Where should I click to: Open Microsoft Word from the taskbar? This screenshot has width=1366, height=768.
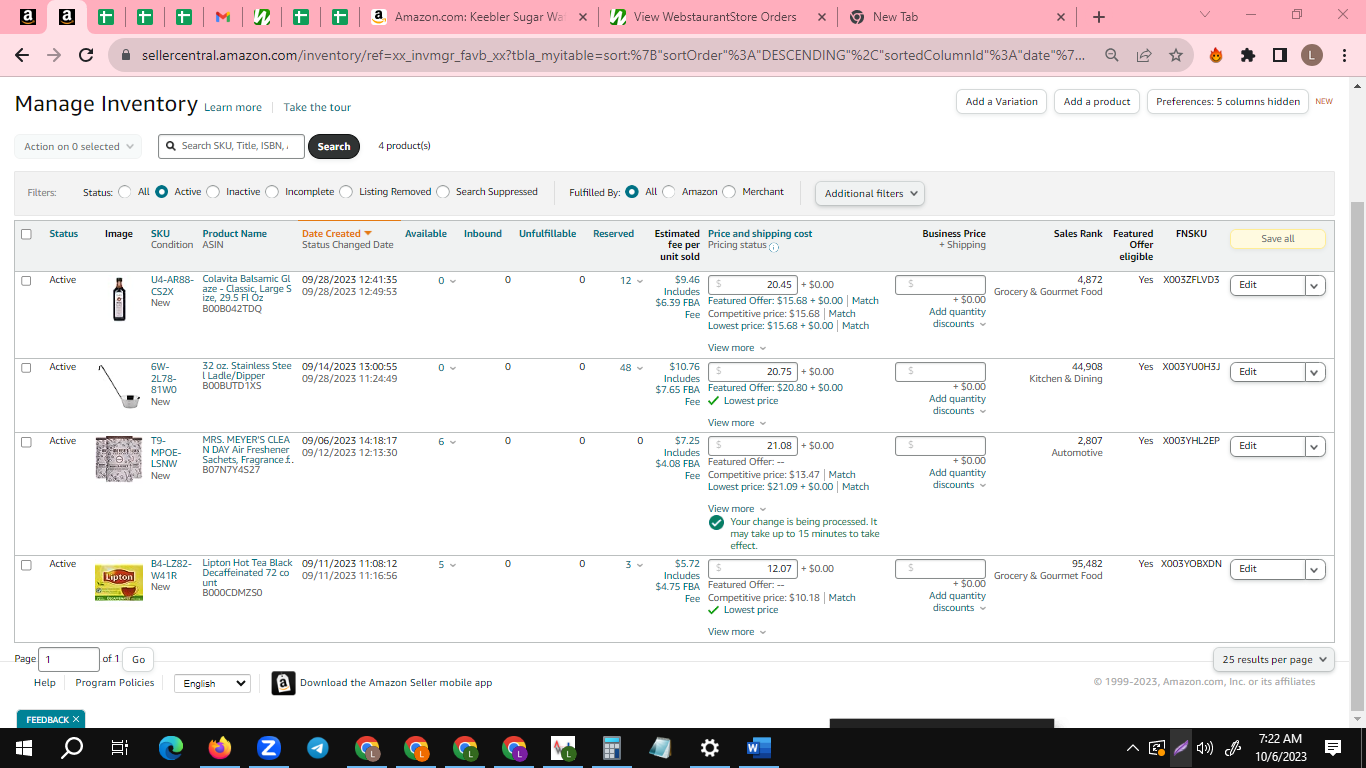(x=757, y=747)
